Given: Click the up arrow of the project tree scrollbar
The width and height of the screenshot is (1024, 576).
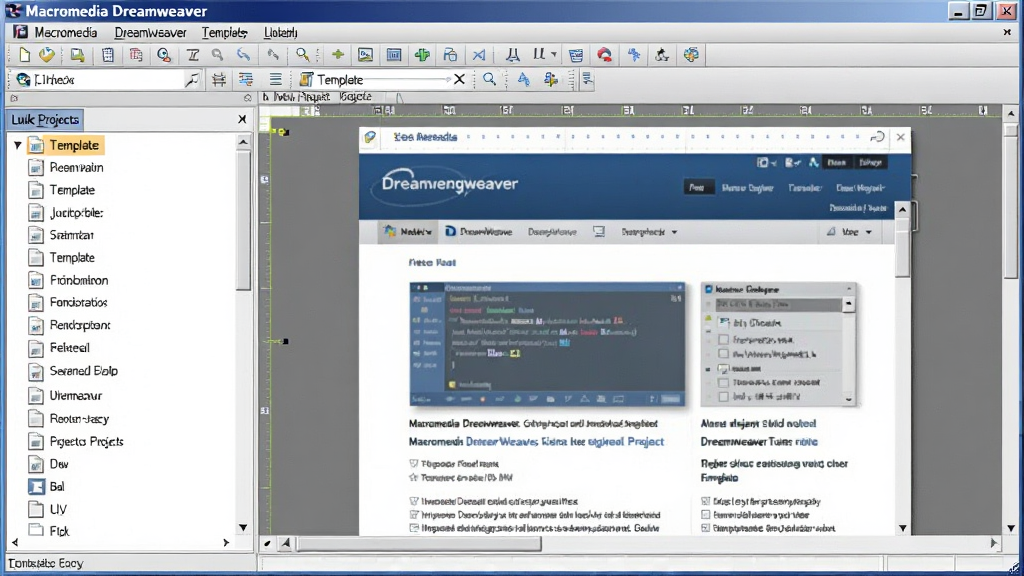Looking at the screenshot, I should [243, 142].
